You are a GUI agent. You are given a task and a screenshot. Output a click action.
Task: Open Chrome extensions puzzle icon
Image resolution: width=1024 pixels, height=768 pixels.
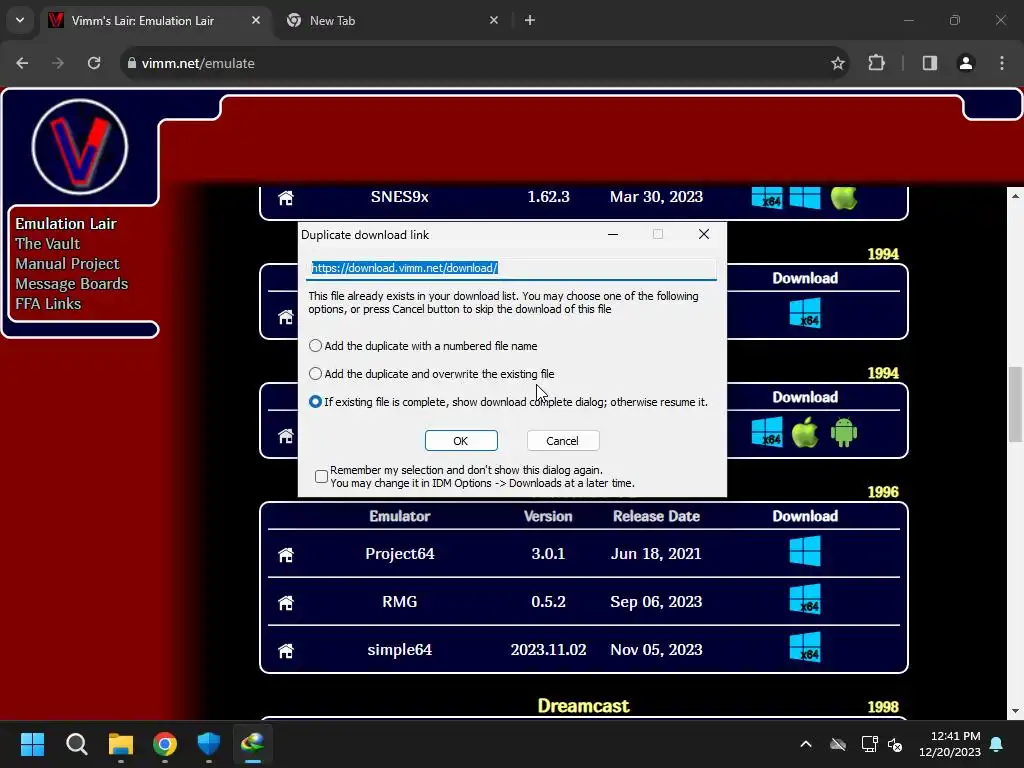(876, 63)
